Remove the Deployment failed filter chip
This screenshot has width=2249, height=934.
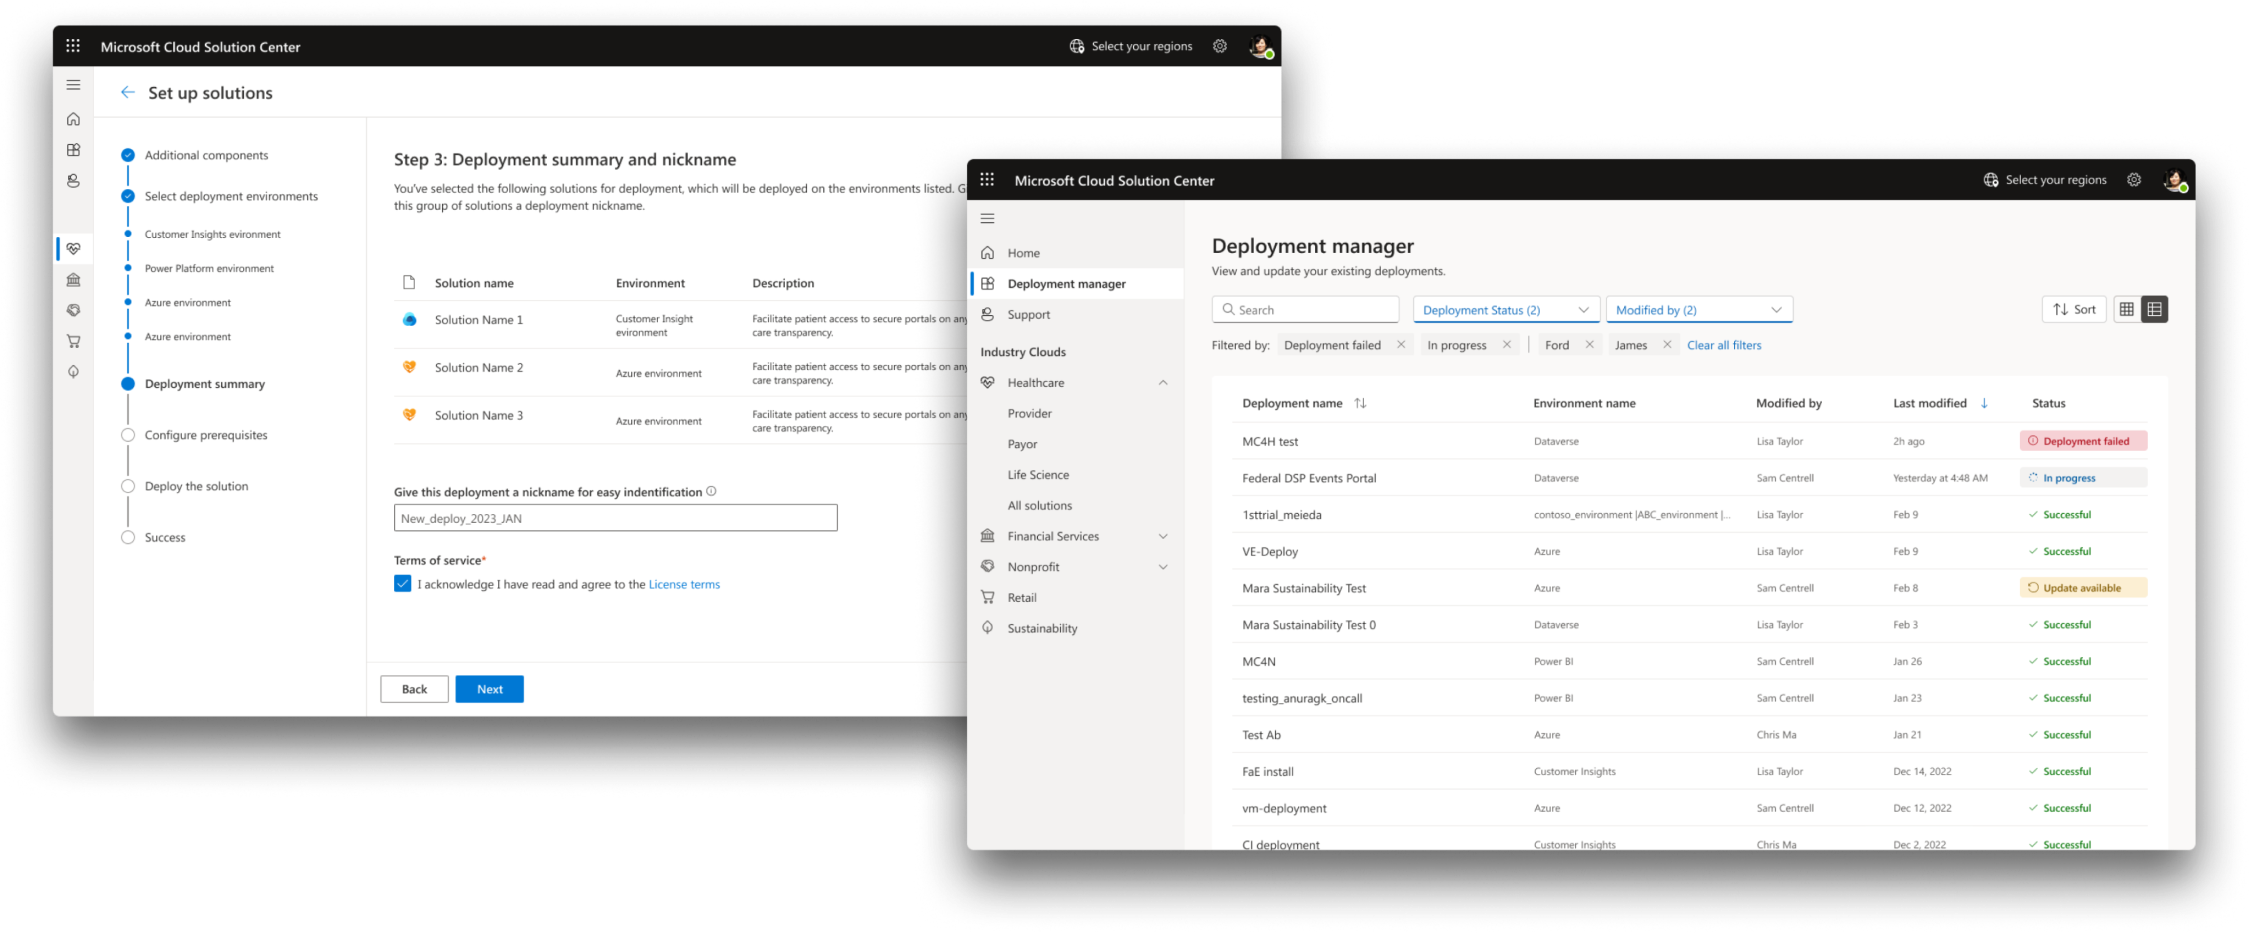(x=1400, y=345)
